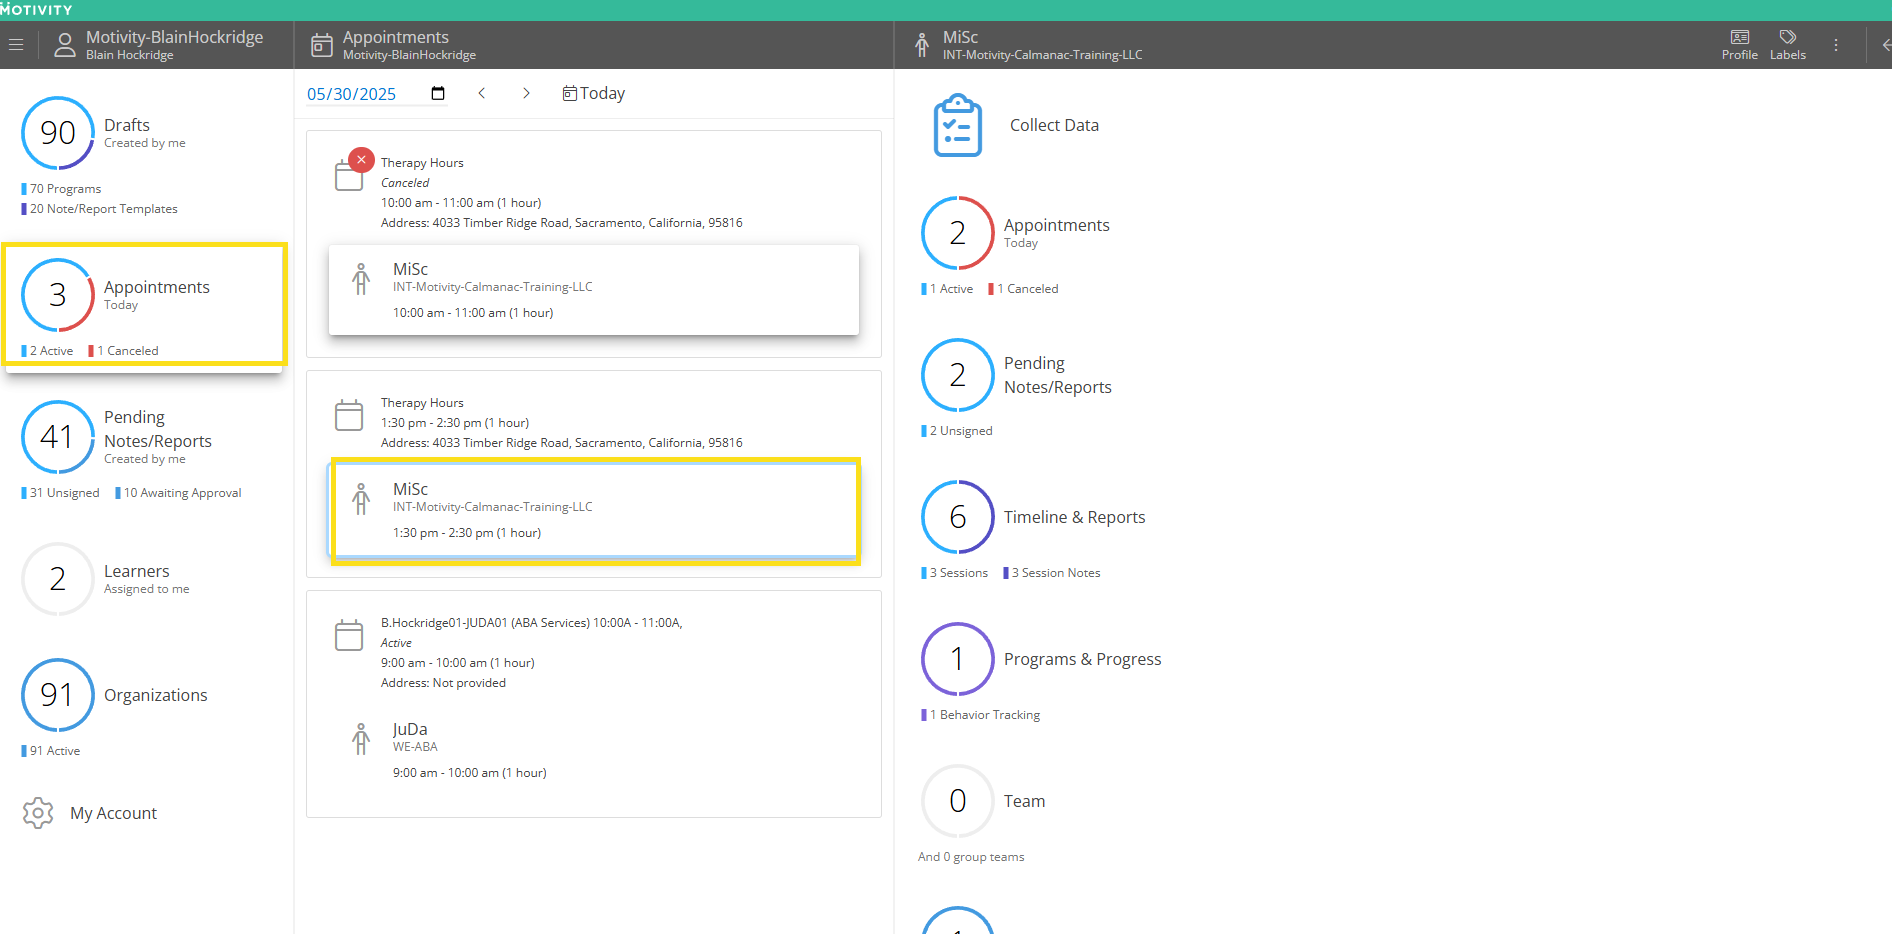The image size is (1892, 934).
Task: Open MiSc Appointments Today
Action: (1057, 233)
